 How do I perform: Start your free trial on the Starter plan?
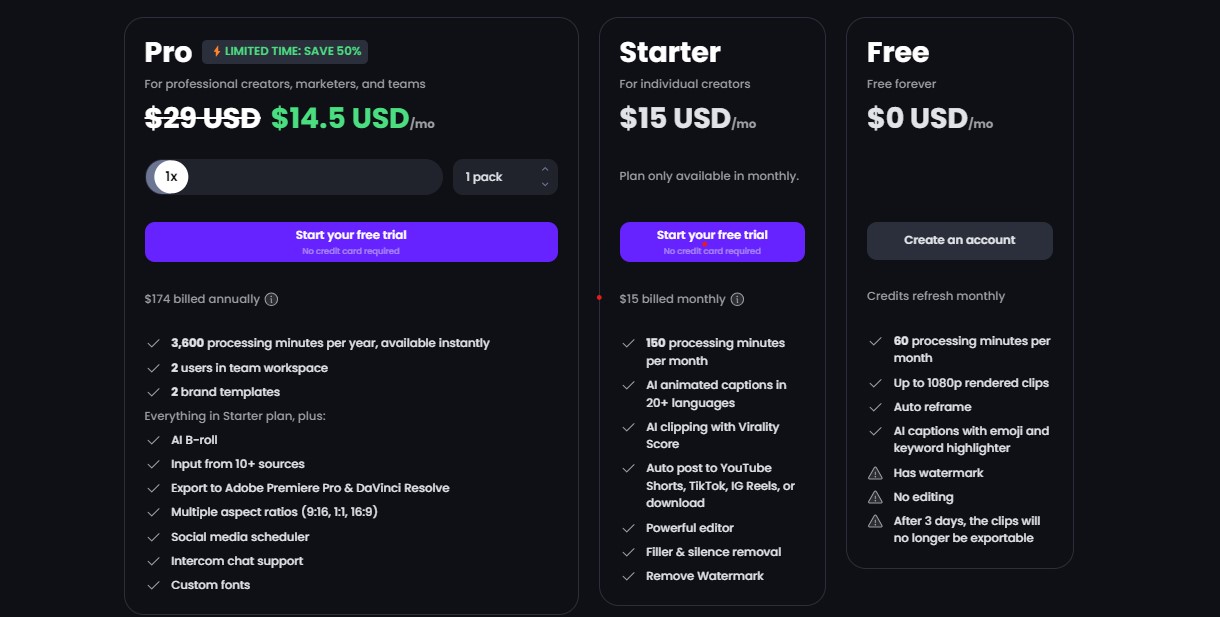[x=712, y=241]
